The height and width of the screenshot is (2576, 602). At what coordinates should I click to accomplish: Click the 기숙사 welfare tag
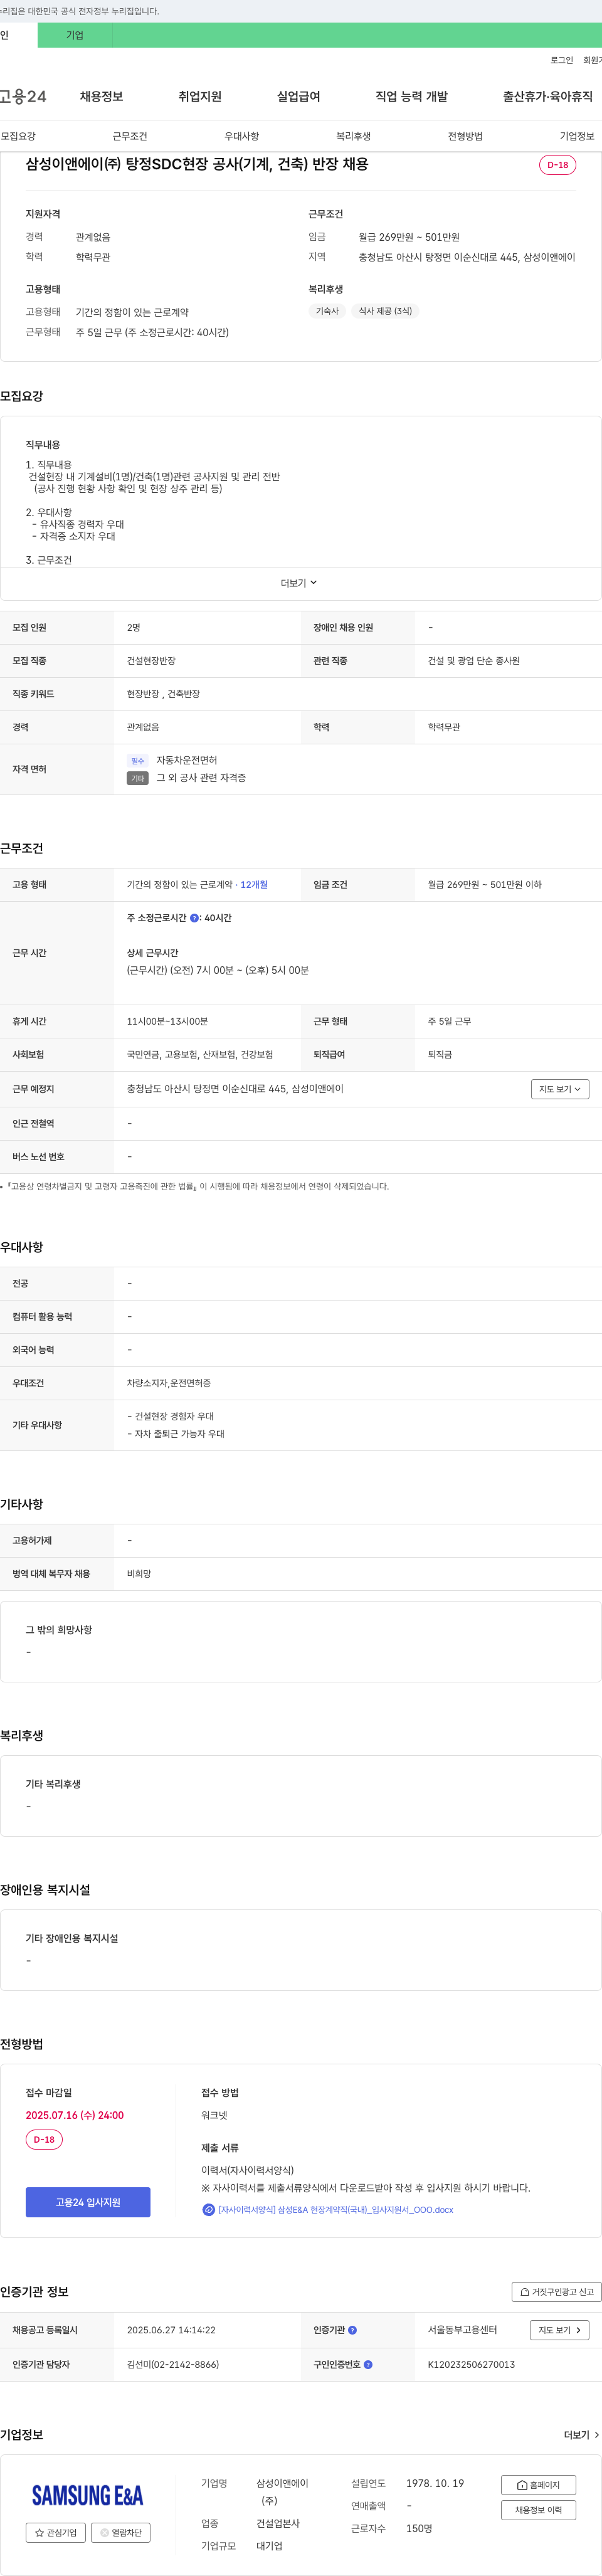pos(327,311)
